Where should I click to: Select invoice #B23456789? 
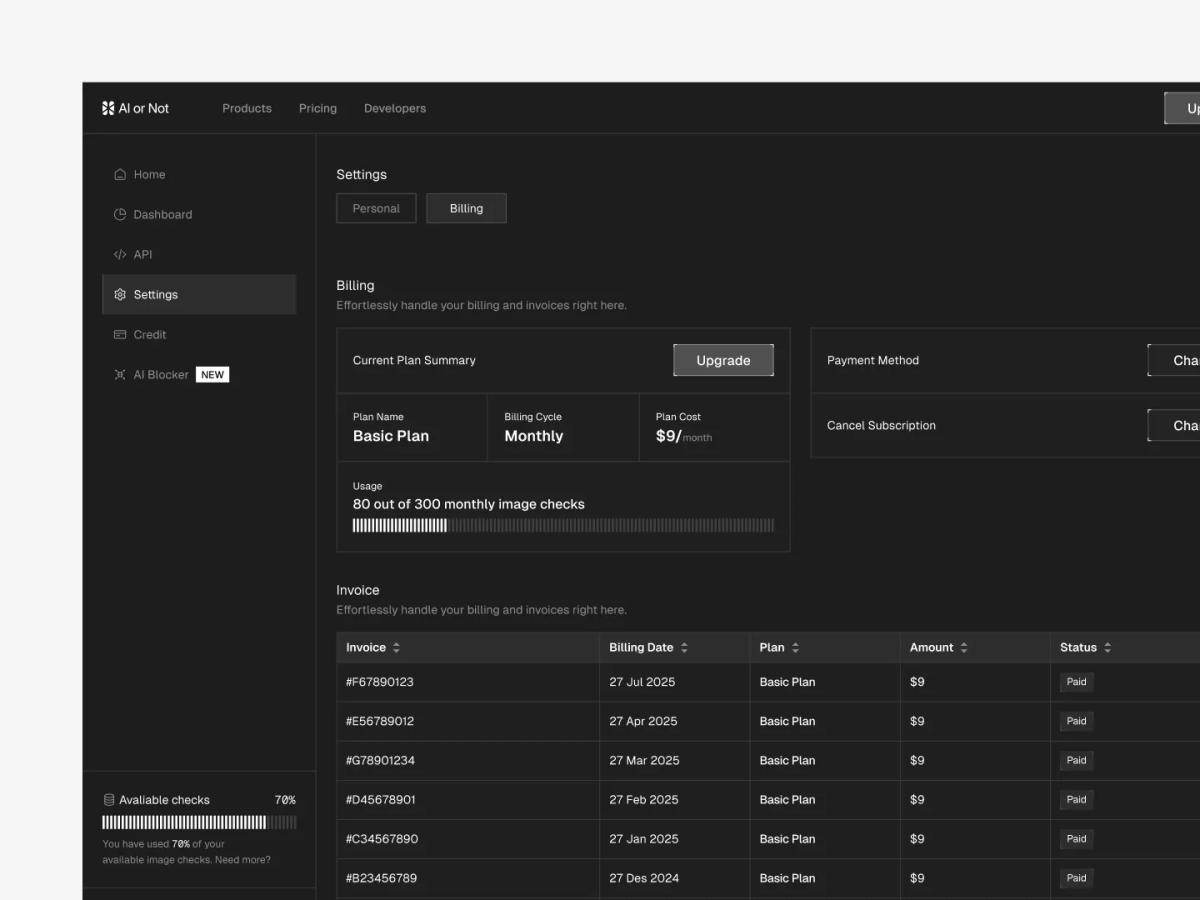pyautogui.click(x=381, y=878)
